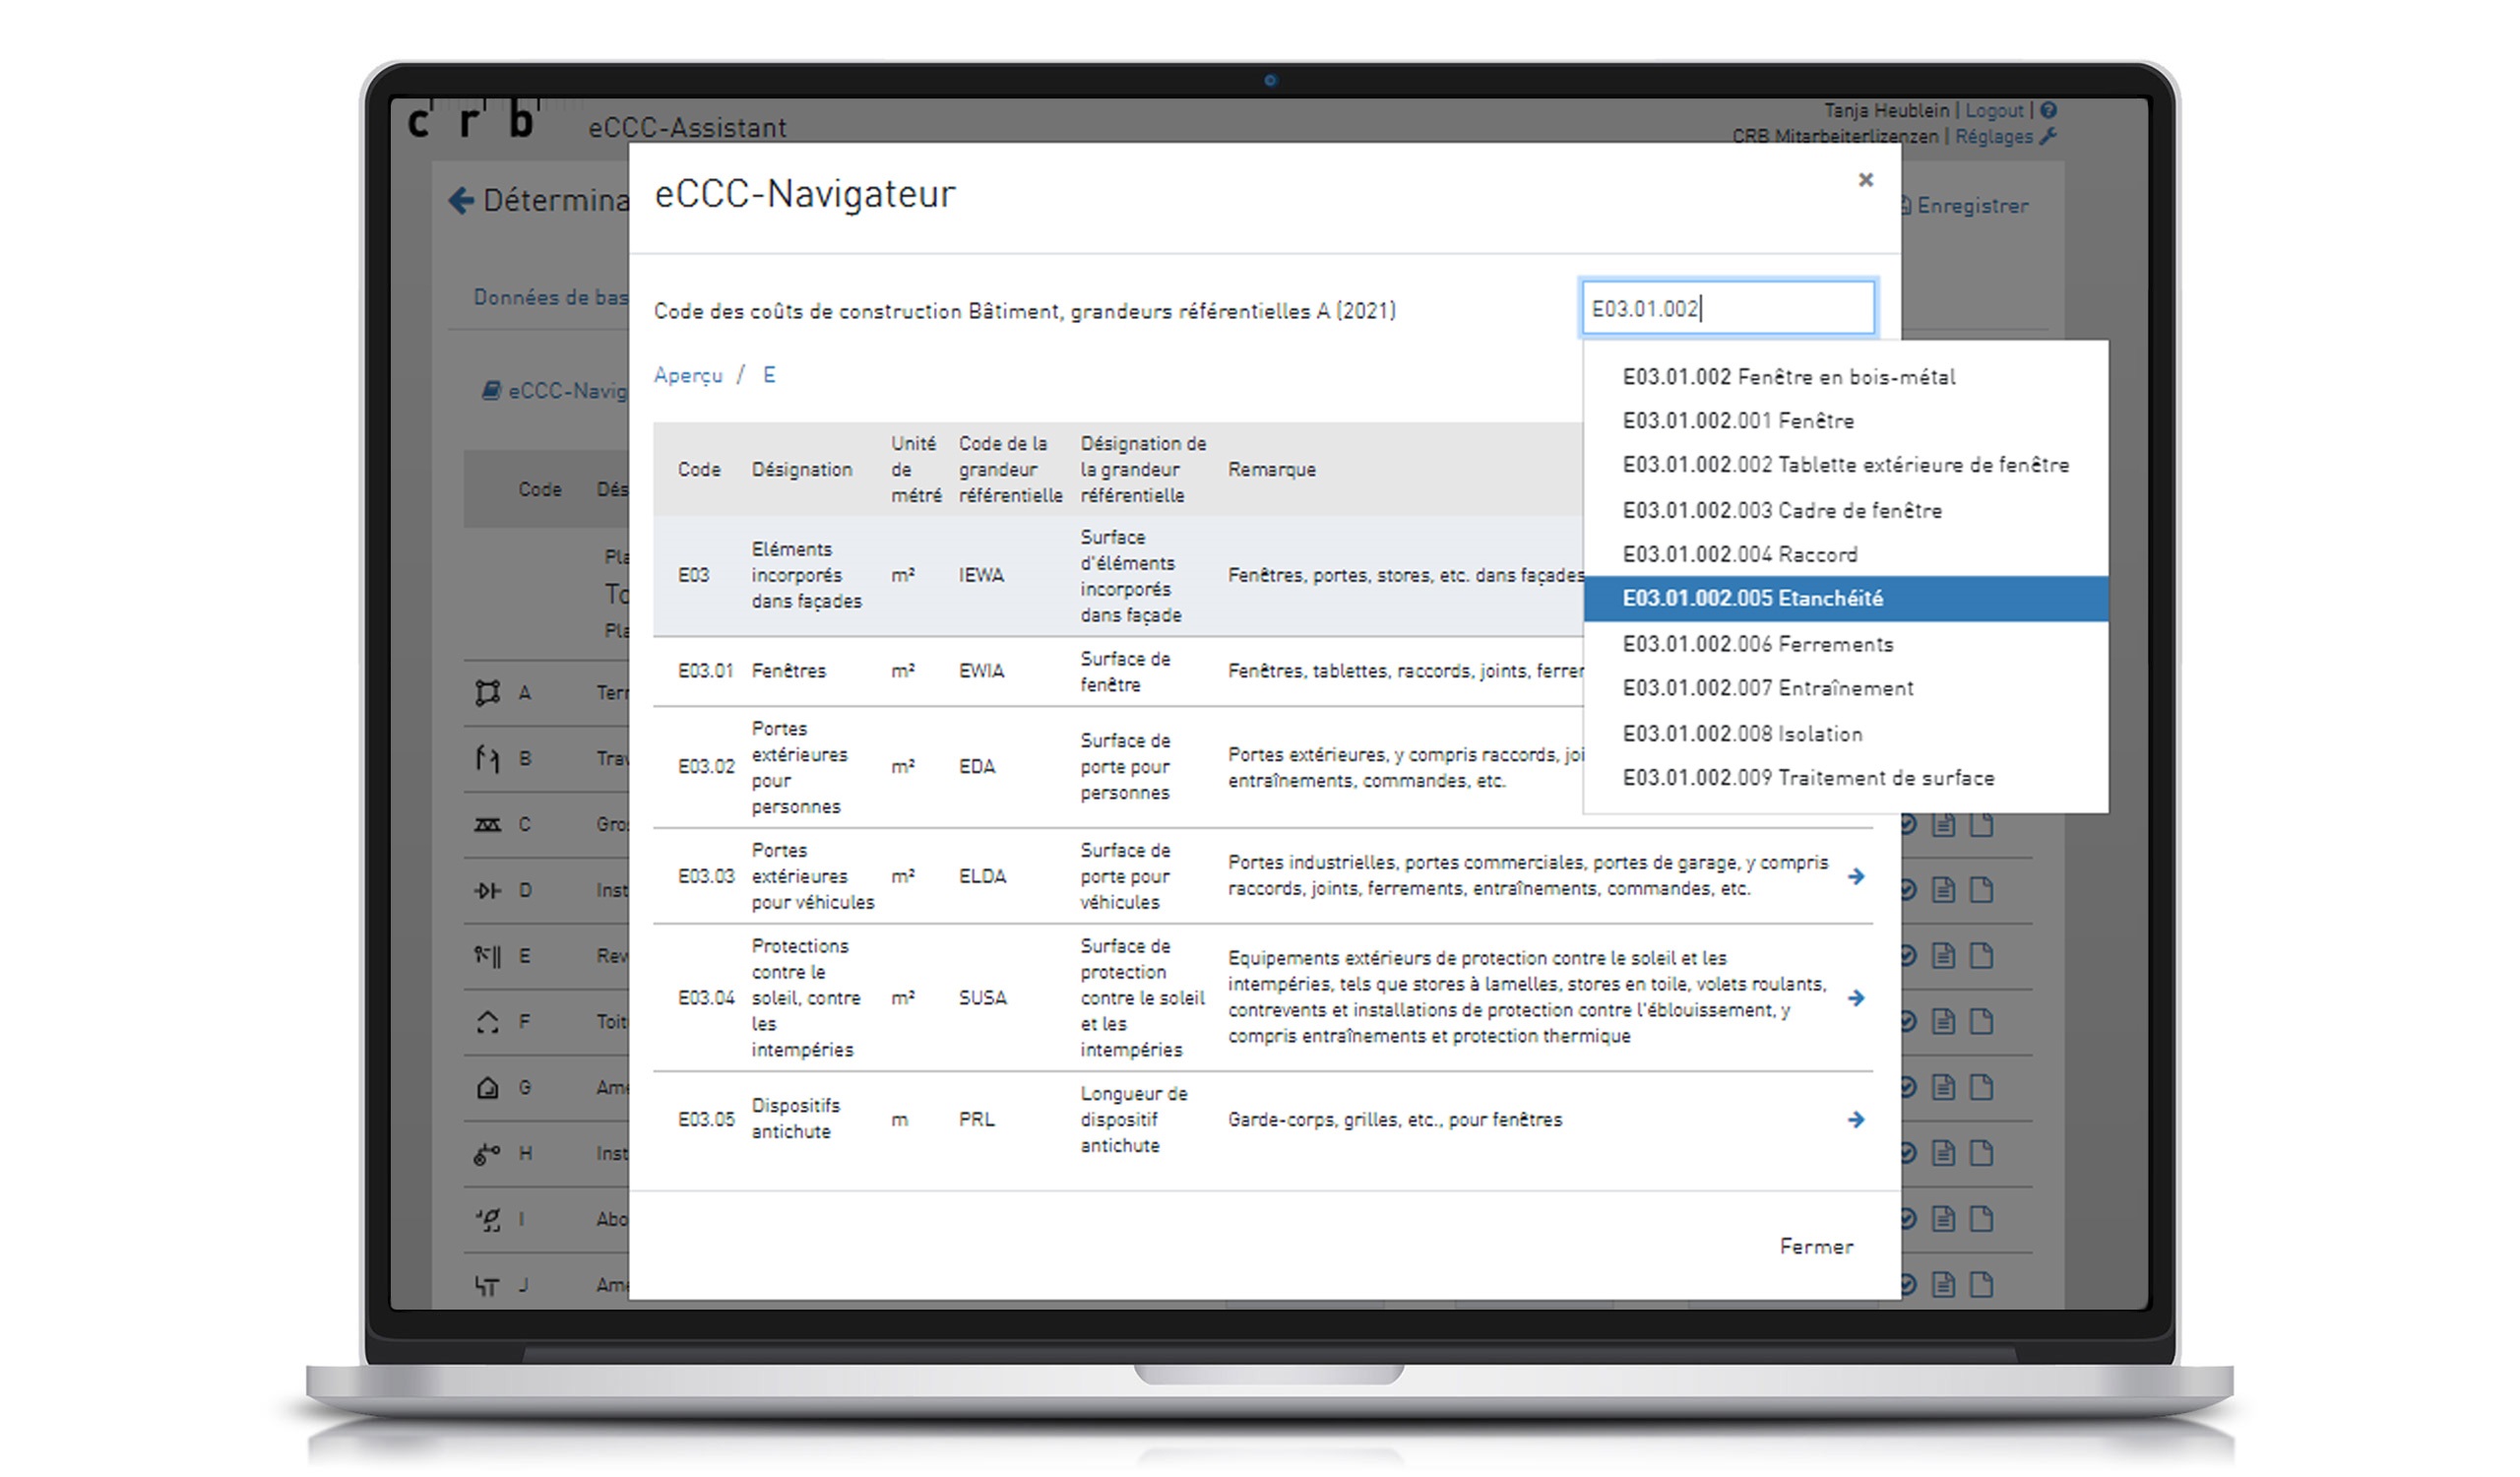Click the code search input field
This screenshot has height=1477, width=2520.
coord(1728,308)
